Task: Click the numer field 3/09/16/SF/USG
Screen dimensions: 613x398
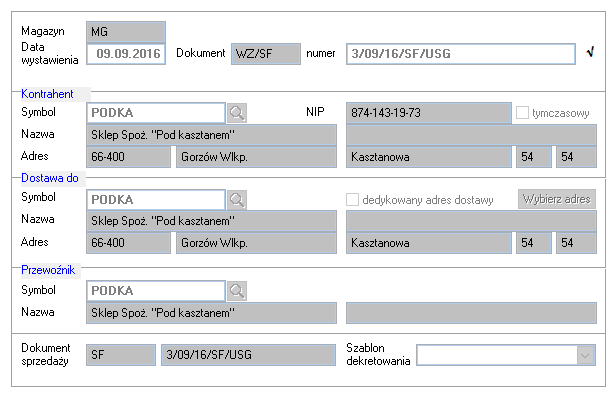Action: click(461, 54)
